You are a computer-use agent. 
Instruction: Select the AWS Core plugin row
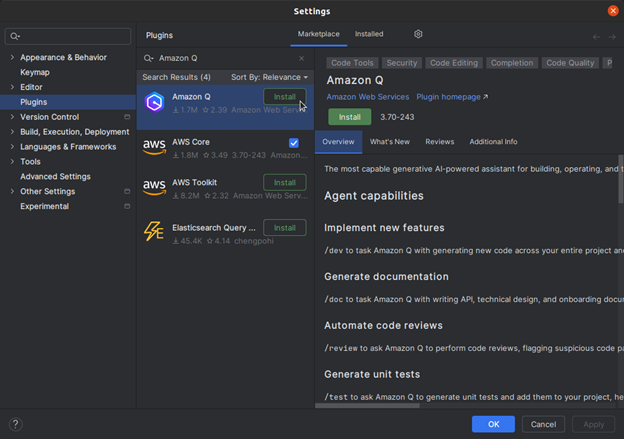tap(225, 148)
